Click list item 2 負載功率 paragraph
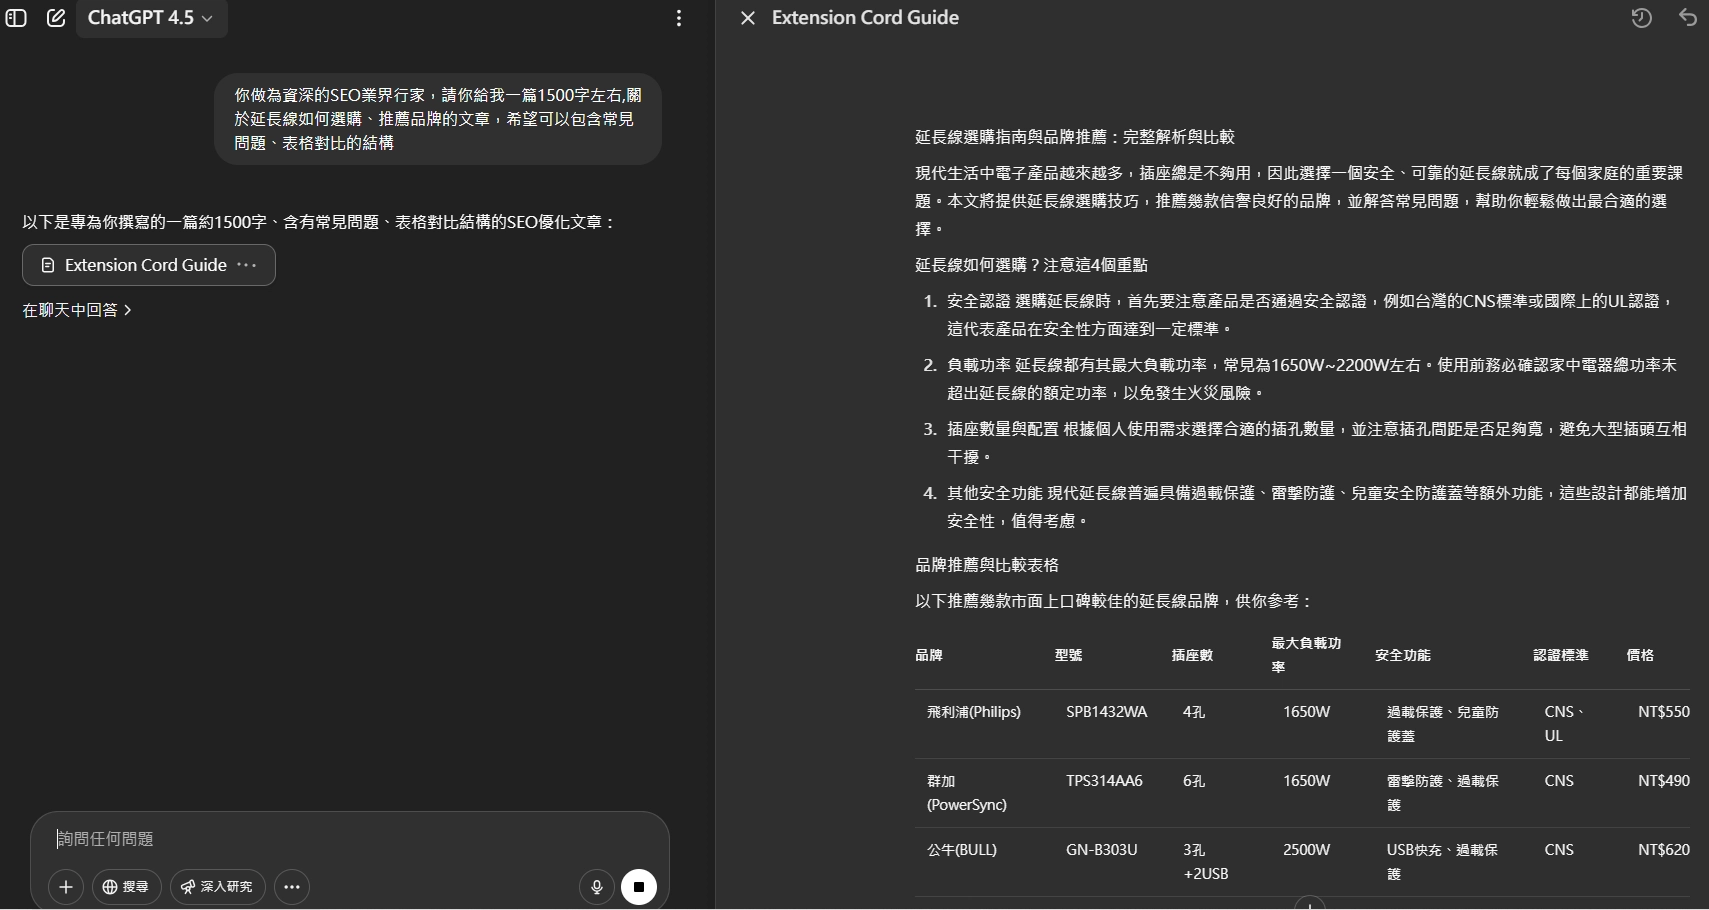Image resolution: width=1709 pixels, height=910 pixels. (x=1312, y=379)
